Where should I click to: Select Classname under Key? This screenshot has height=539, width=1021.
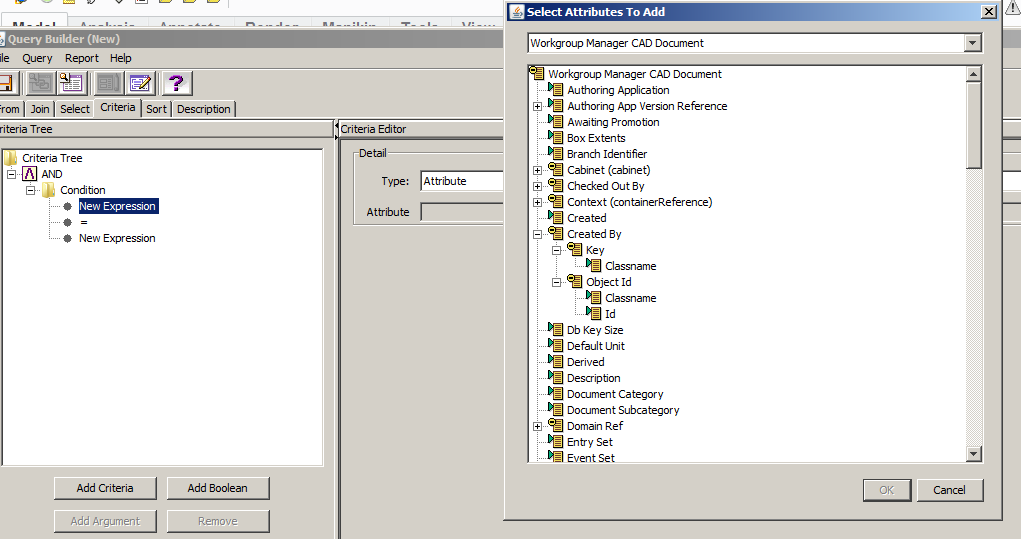click(630, 266)
